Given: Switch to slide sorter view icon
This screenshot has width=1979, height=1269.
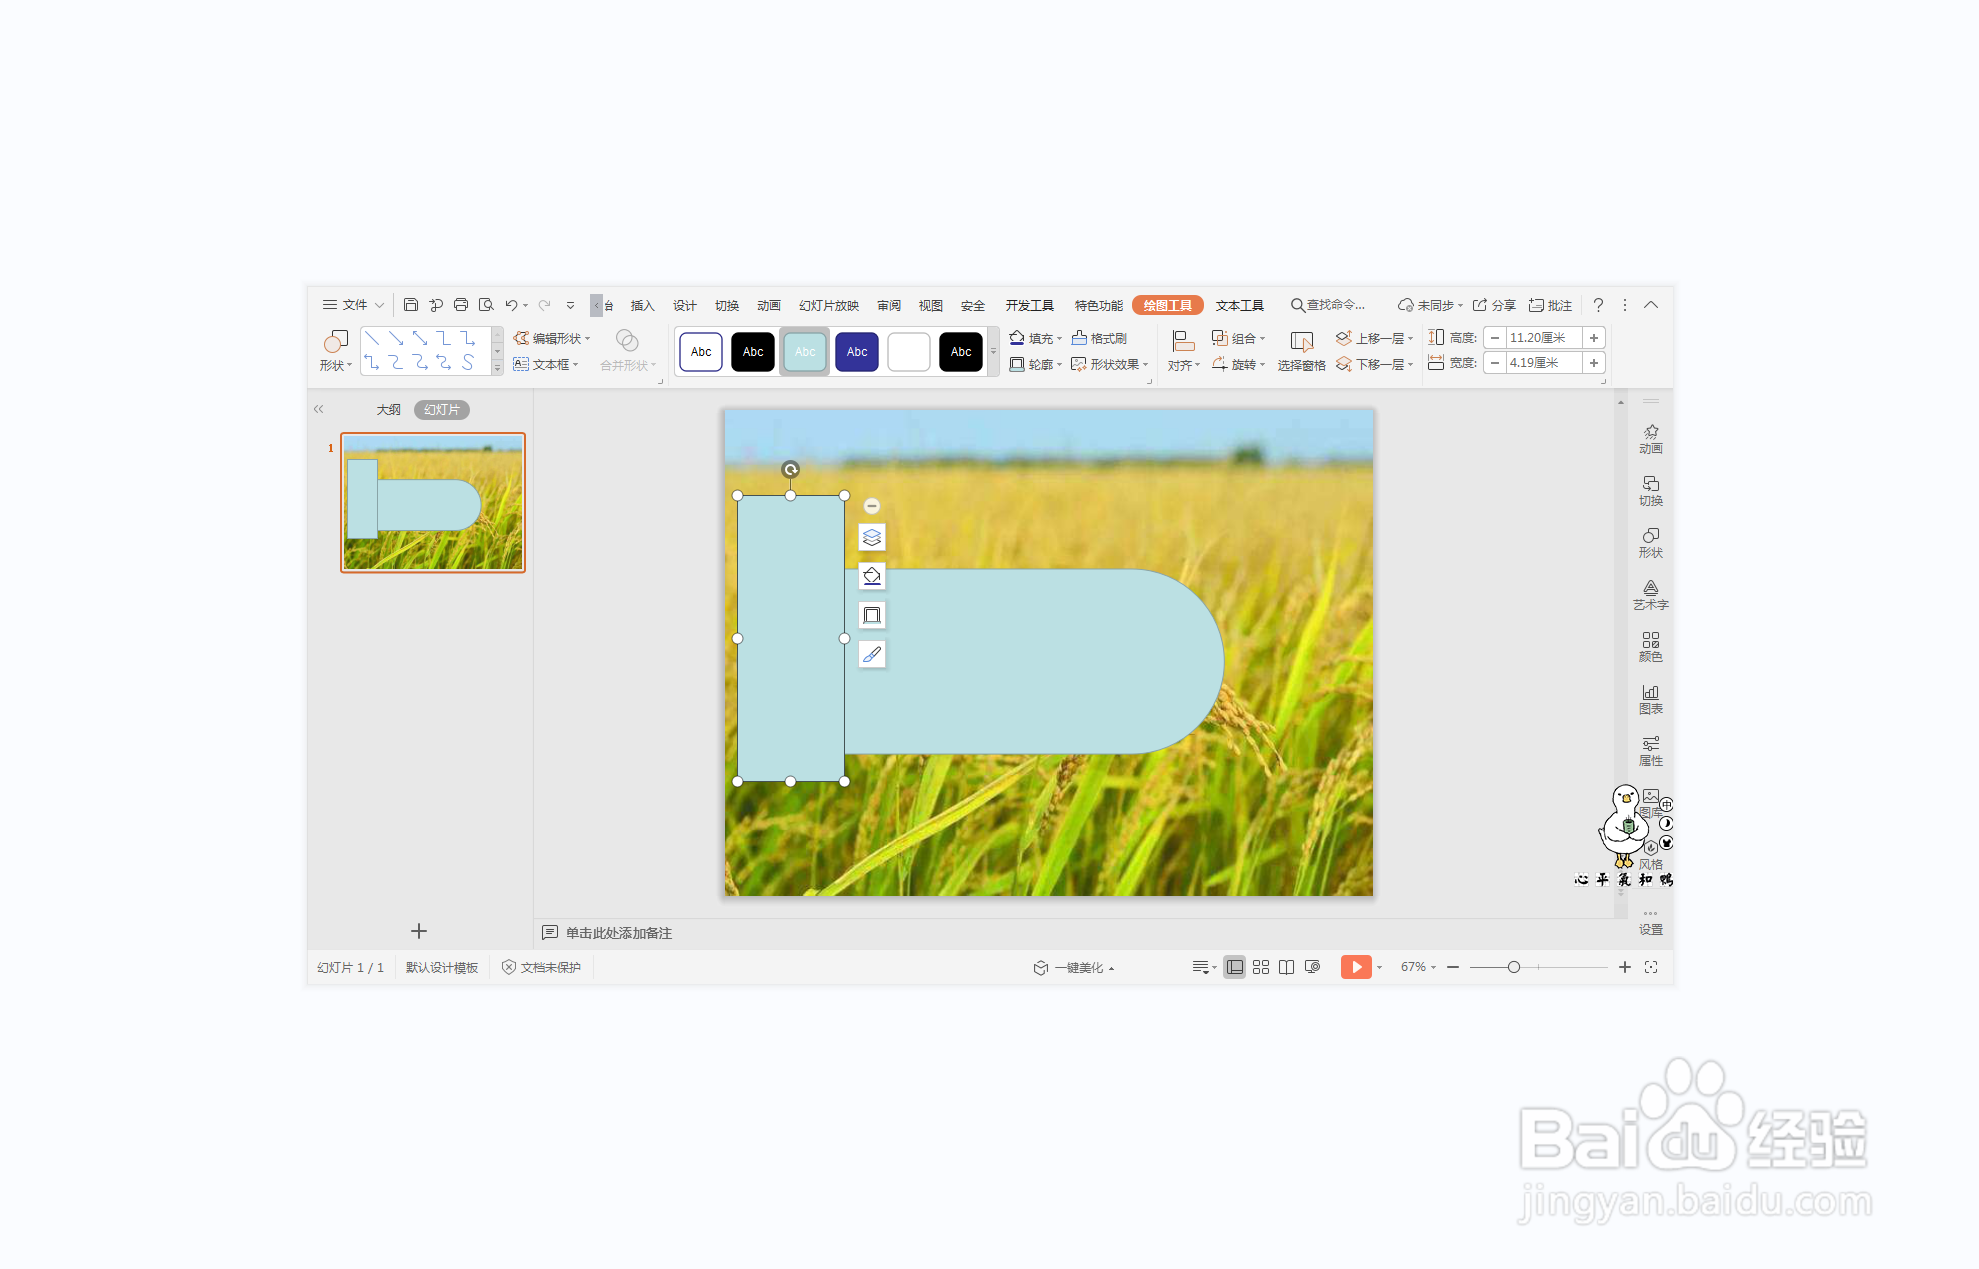Looking at the screenshot, I should [1260, 967].
